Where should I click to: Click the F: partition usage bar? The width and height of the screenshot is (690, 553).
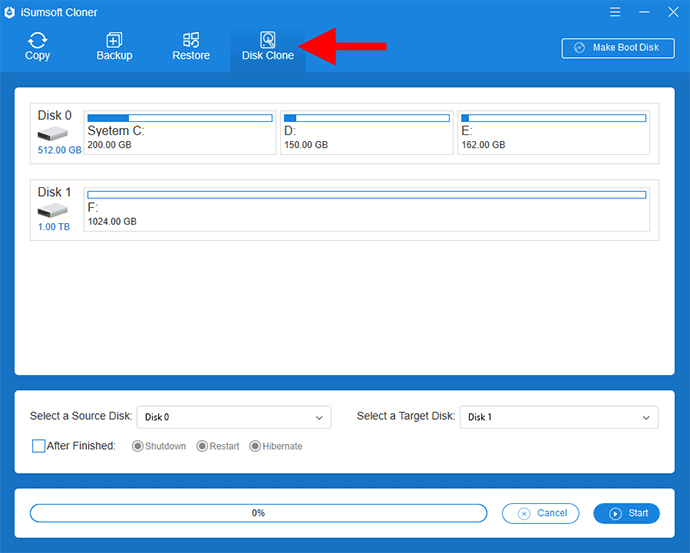point(367,195)
